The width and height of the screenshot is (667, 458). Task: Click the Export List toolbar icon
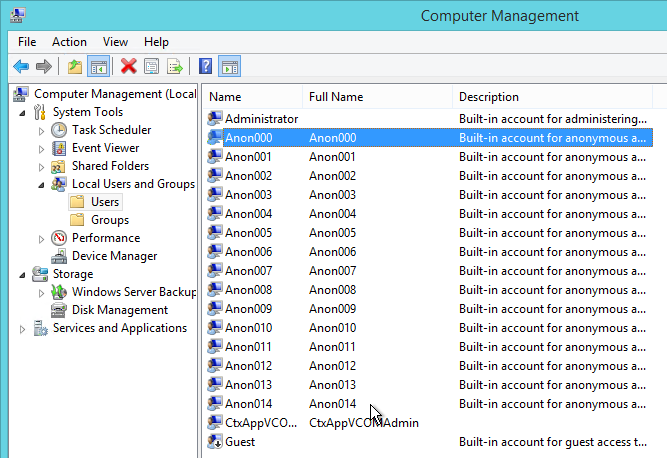[175, 67]
